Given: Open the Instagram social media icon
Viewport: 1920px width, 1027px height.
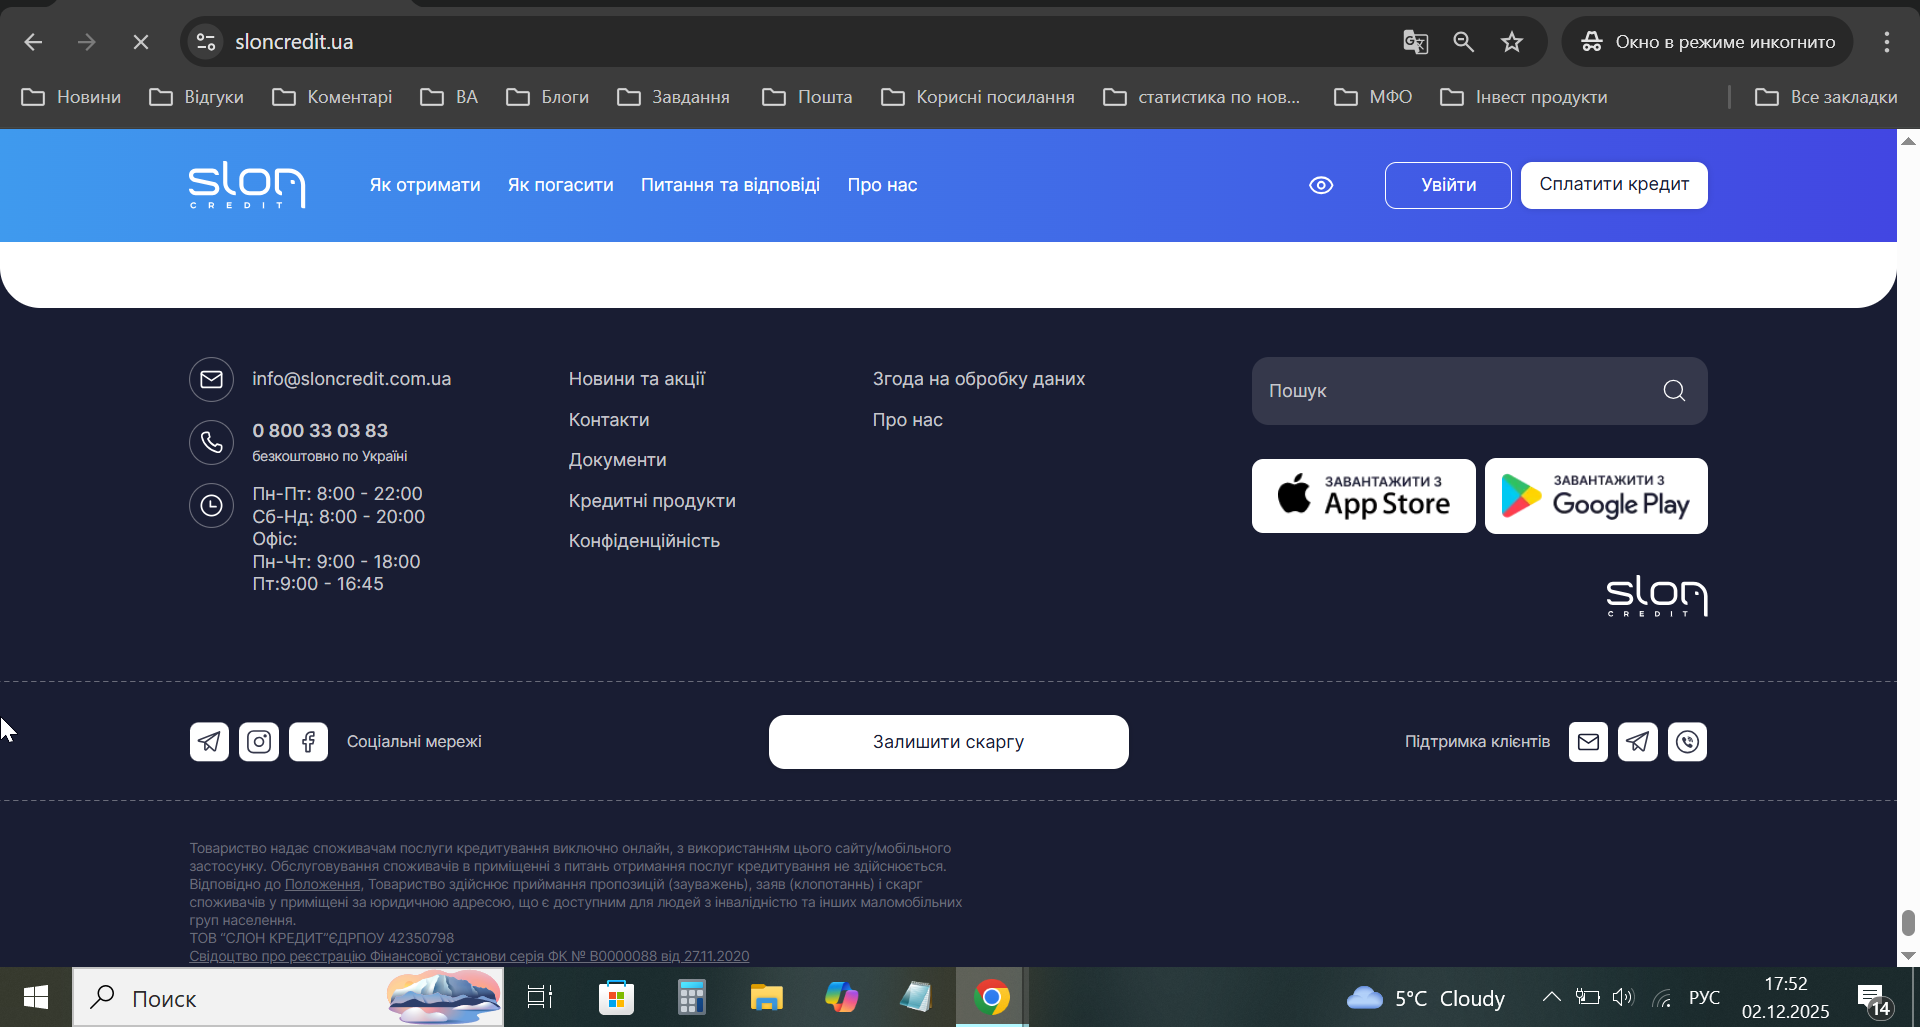Looking at the screenshot, I should click(x=259, y=742).
